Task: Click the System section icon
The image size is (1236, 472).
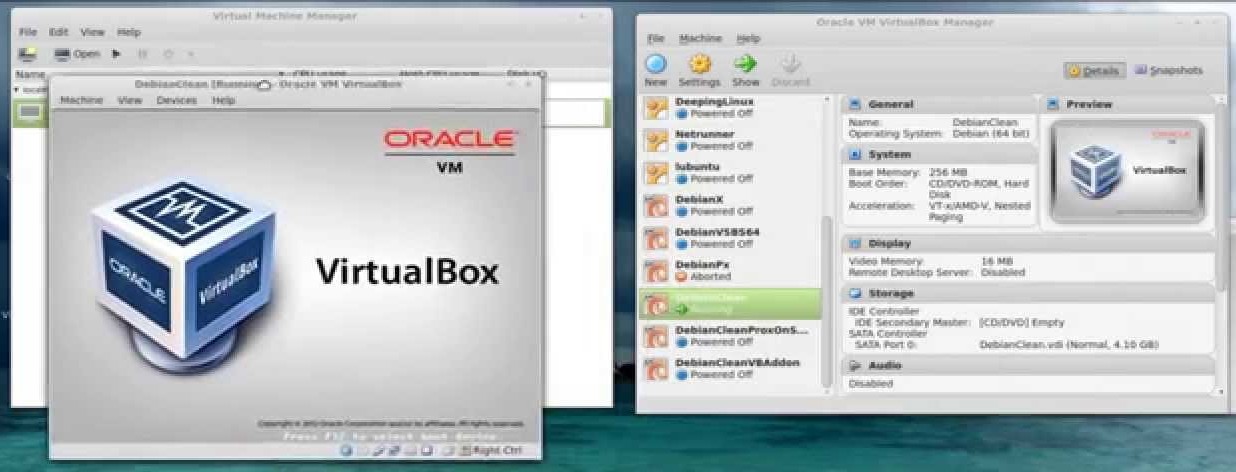Action: pyautogui.click(x=856, y=155)
